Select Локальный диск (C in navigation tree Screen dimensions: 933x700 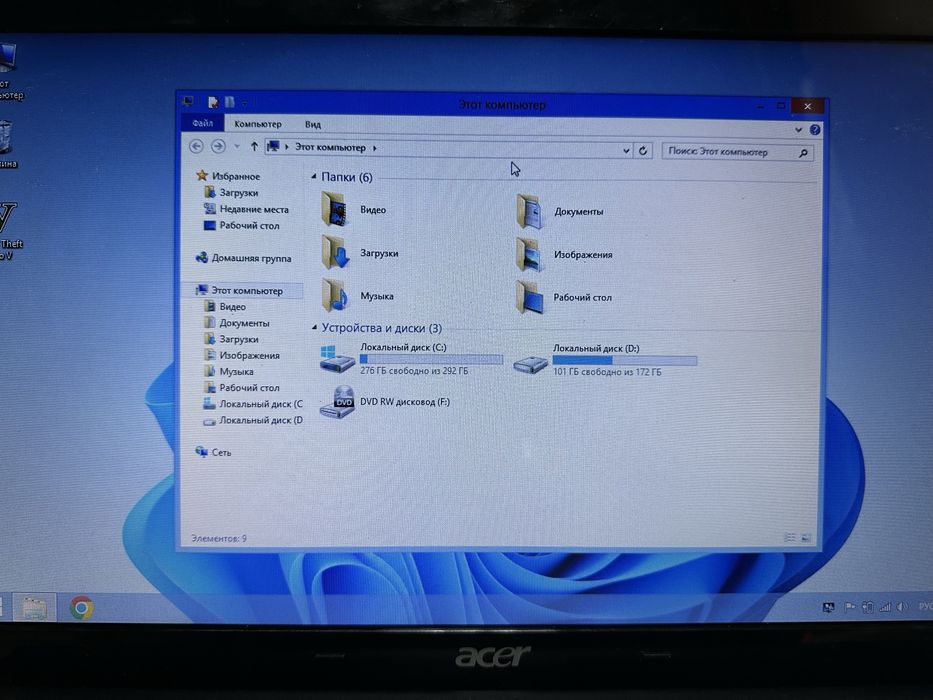253,404
